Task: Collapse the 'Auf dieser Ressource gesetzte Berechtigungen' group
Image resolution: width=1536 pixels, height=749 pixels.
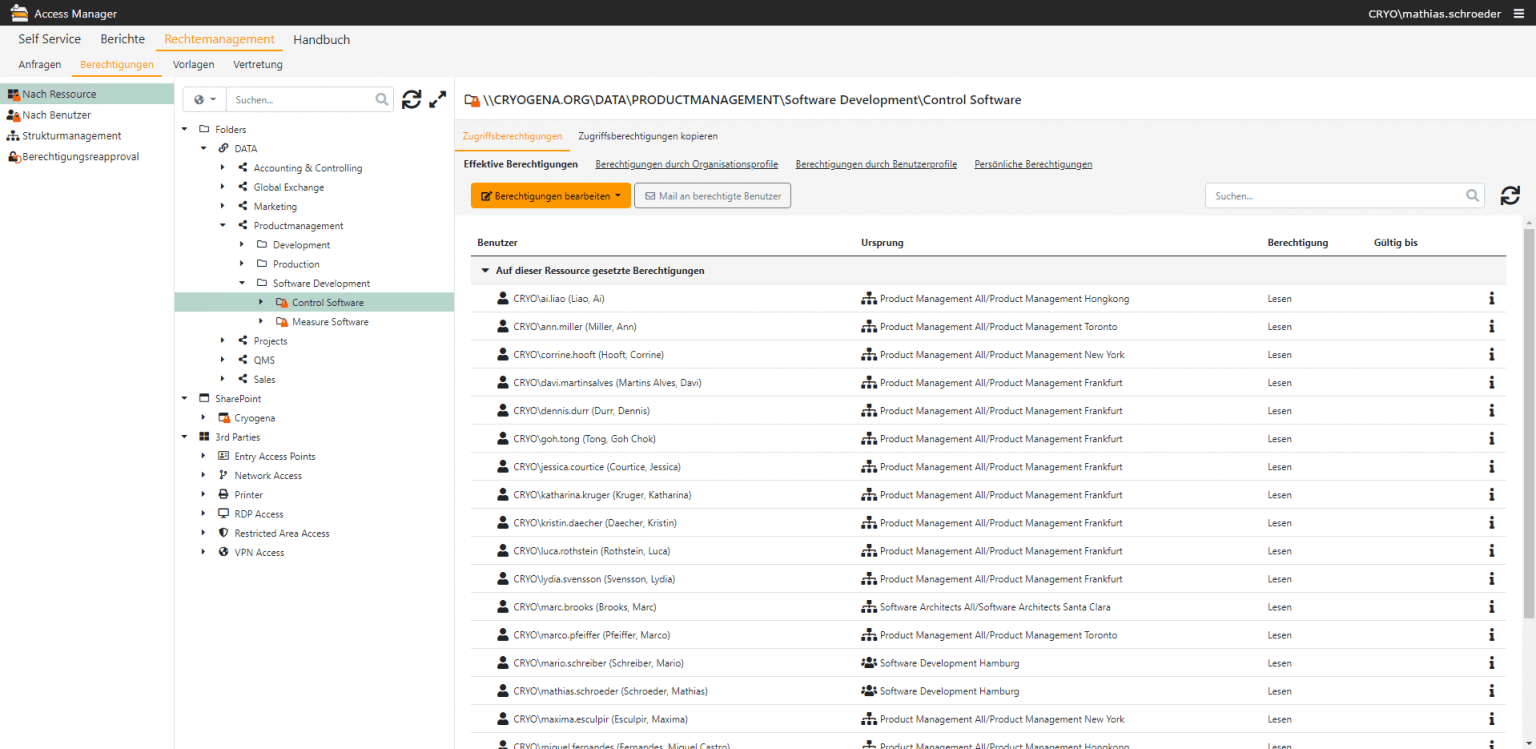Action: 485,270
